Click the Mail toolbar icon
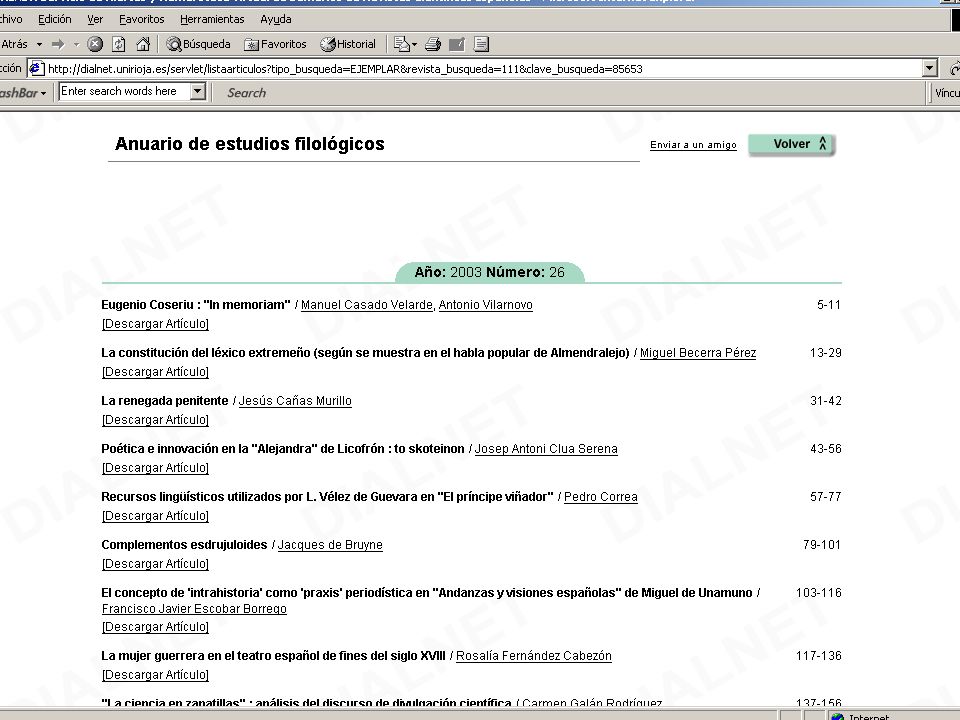The image size is (960, 720). [402, 44]
